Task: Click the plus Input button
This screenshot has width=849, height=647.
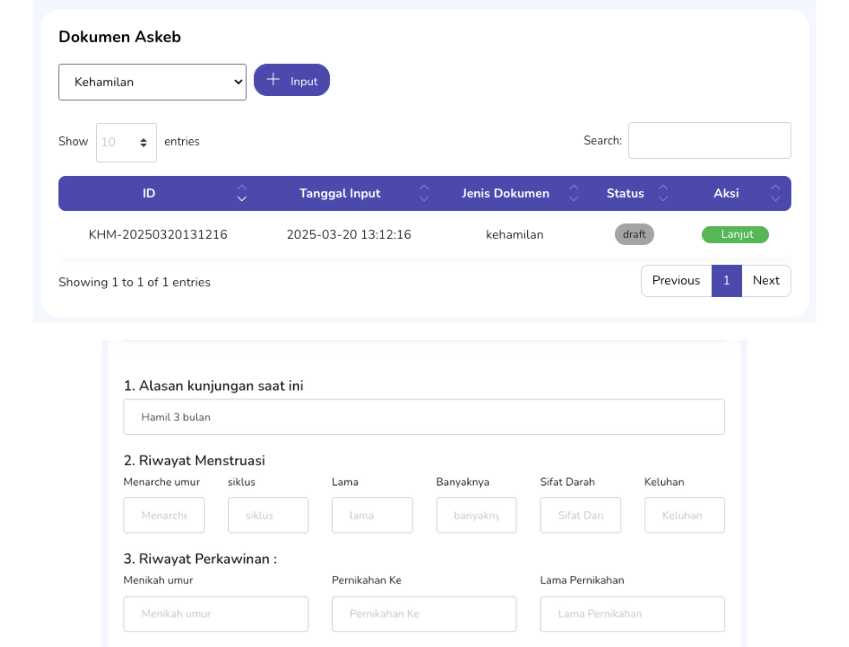Action: [292, 81]
